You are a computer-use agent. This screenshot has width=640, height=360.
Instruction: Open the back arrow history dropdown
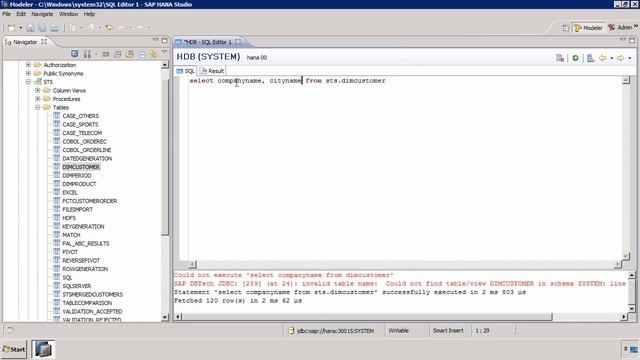(611, 58)
